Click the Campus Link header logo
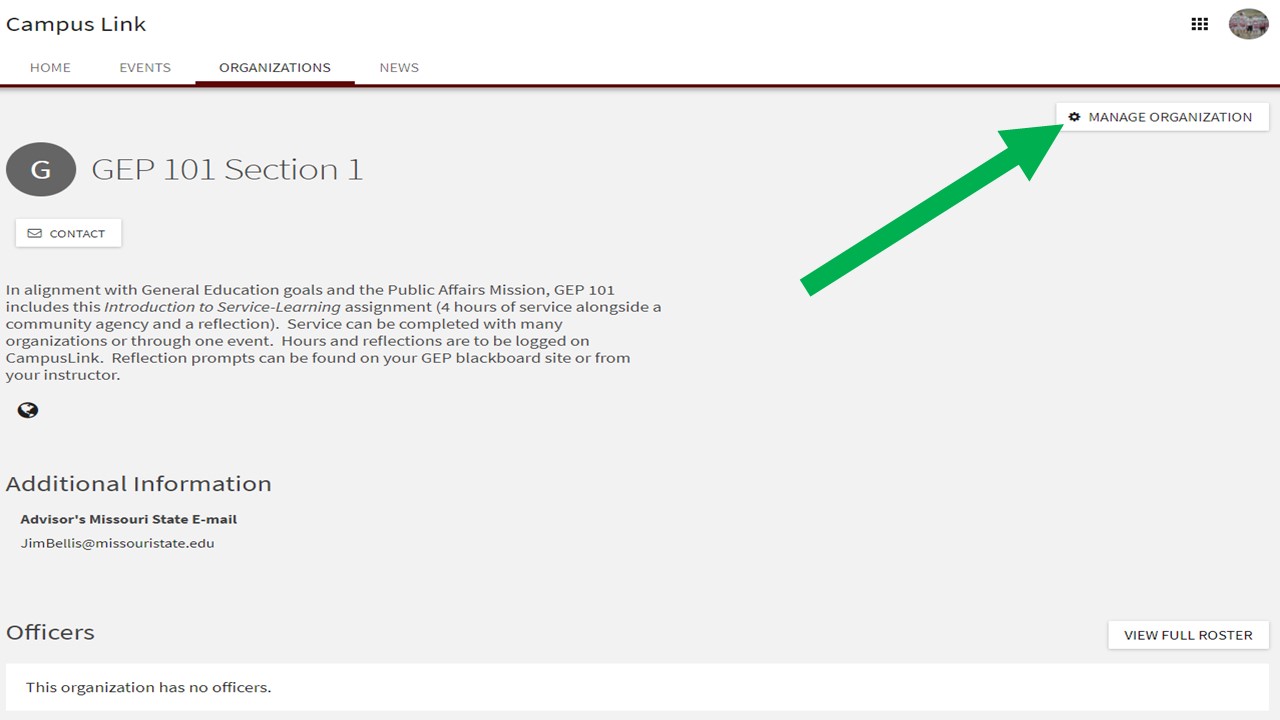1280x720 pixels. coord(76,24)
